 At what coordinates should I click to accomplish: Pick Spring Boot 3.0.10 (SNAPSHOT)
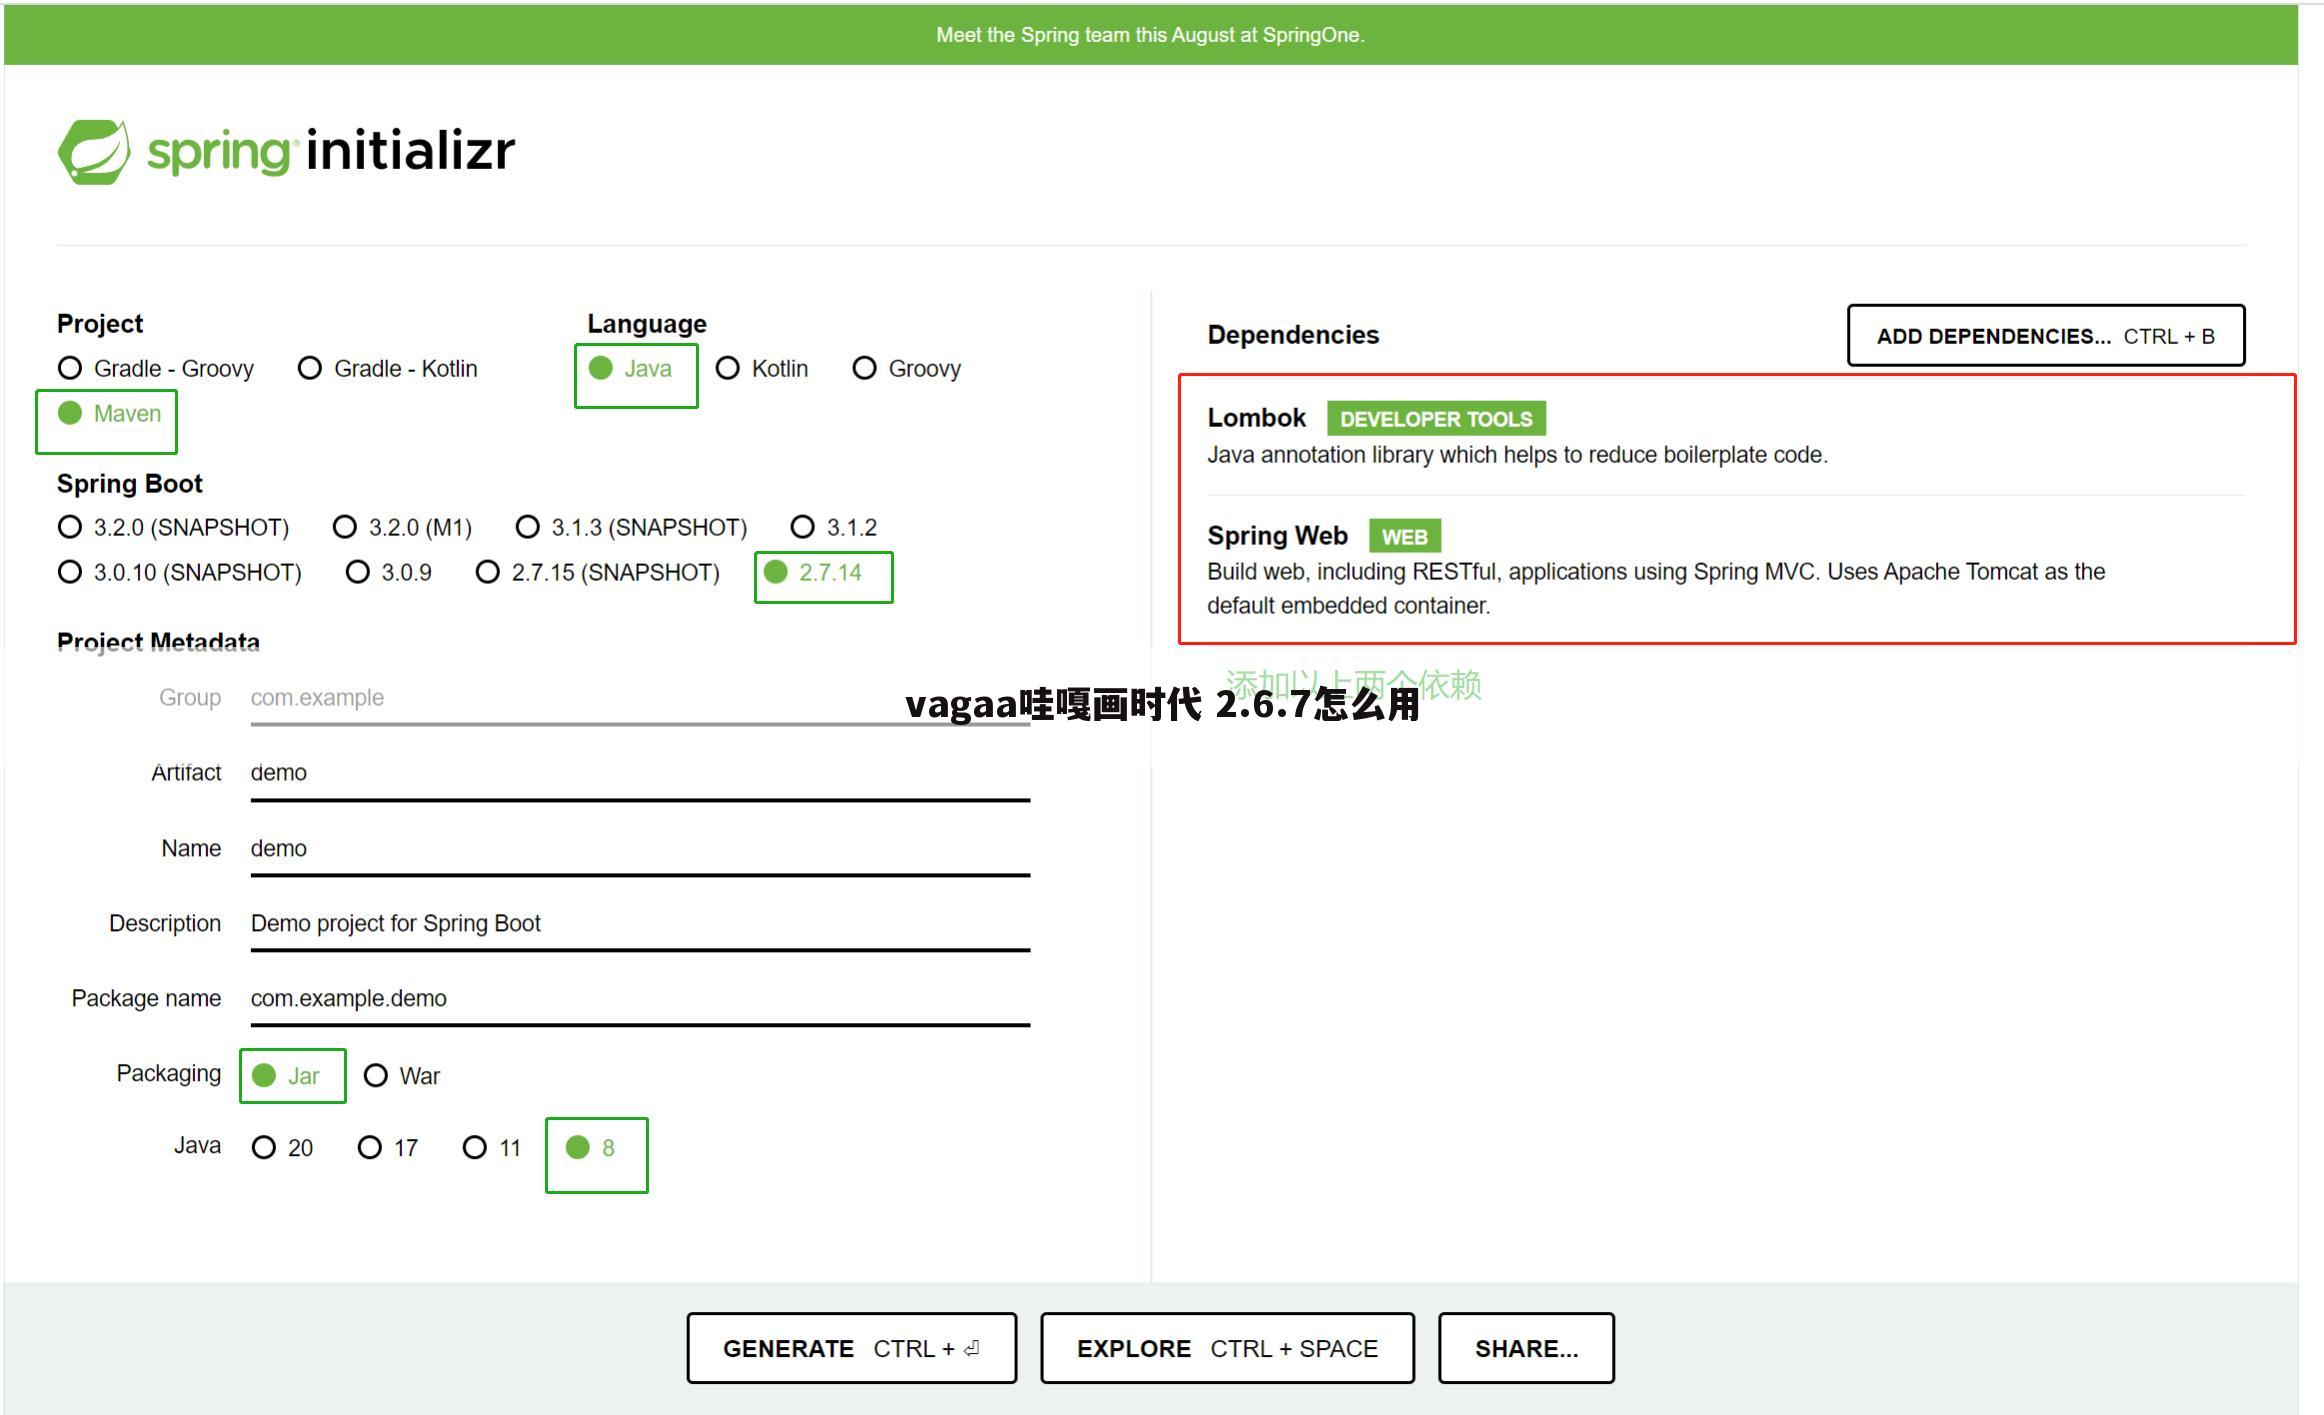tap(179, 572)
